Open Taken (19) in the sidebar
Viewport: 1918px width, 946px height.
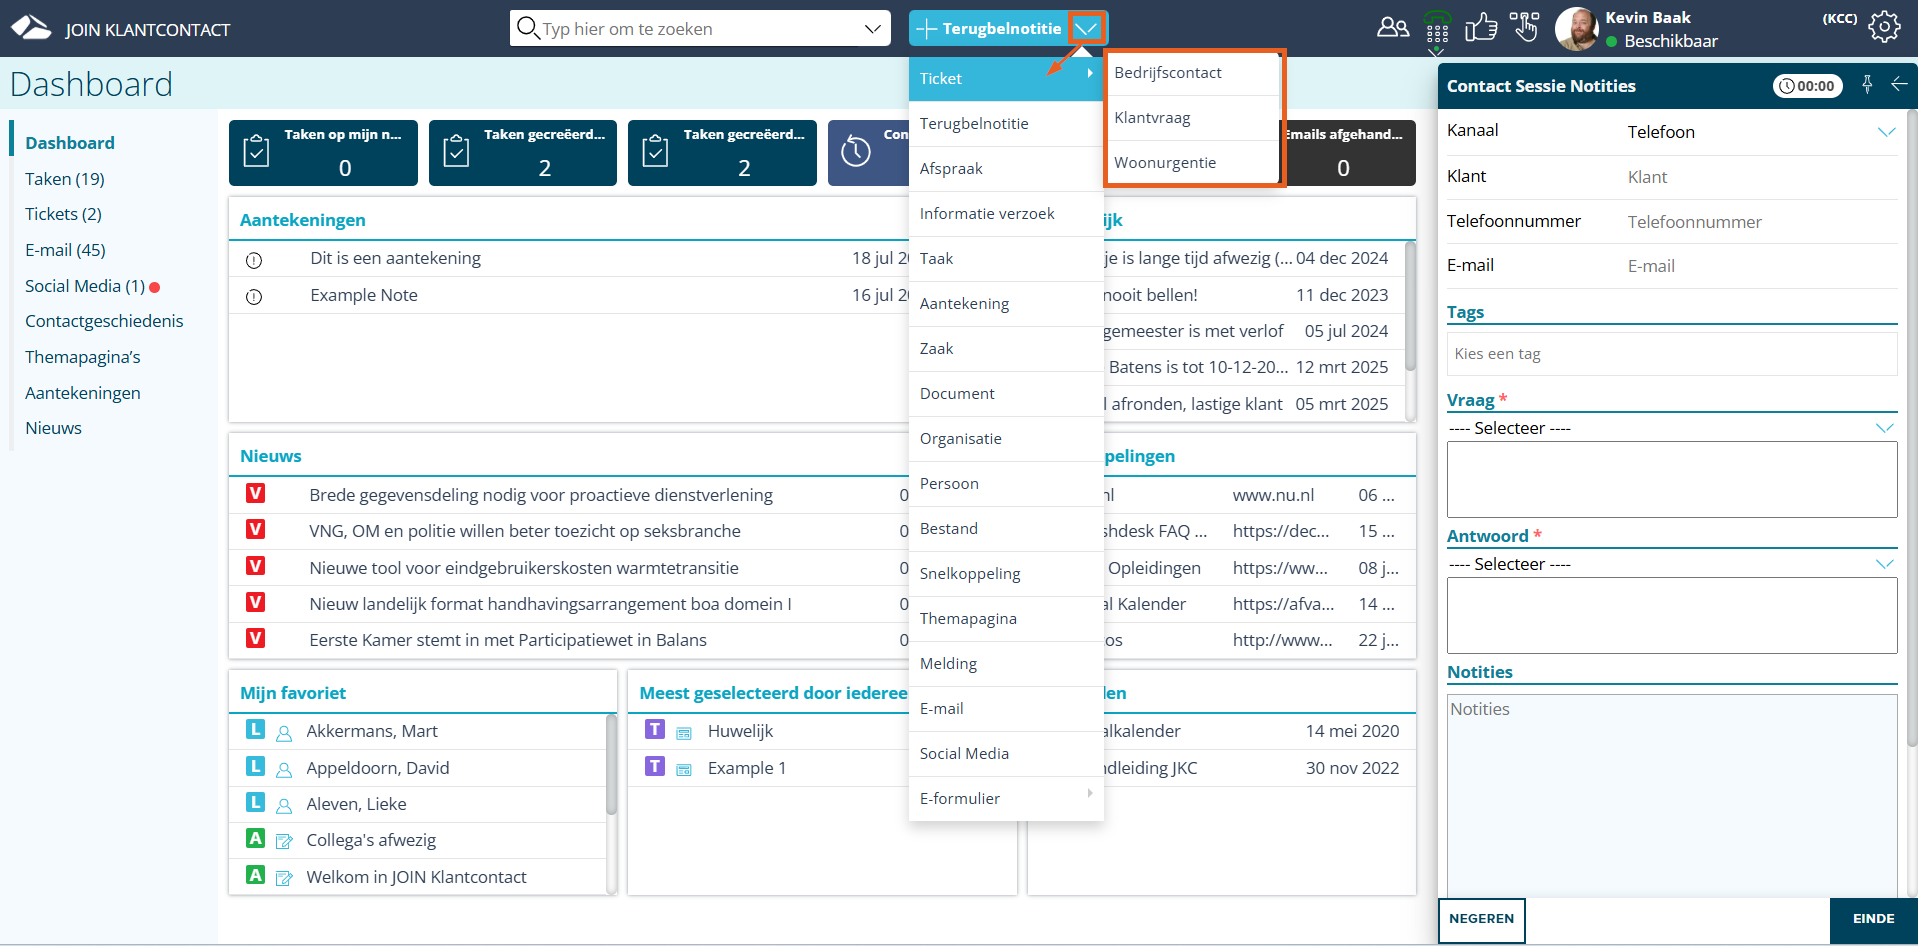click(x=65, y=179)
